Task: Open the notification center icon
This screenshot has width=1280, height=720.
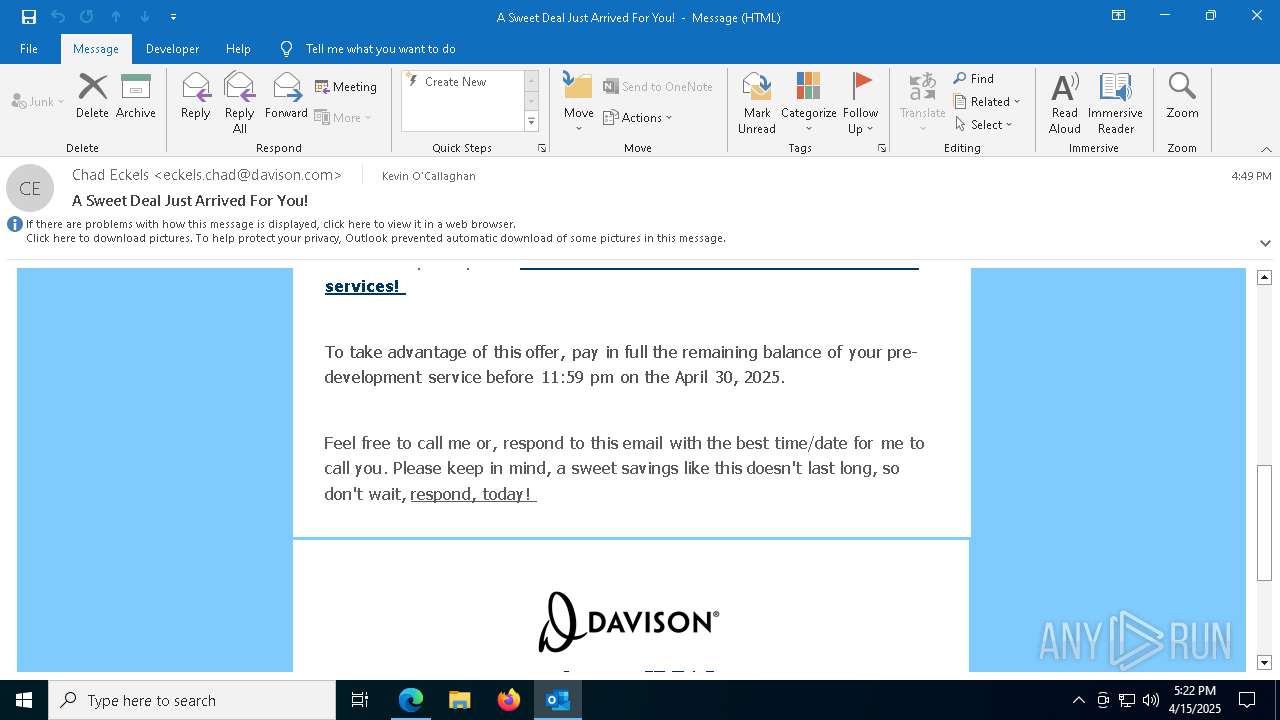Action: point(1247,700)
